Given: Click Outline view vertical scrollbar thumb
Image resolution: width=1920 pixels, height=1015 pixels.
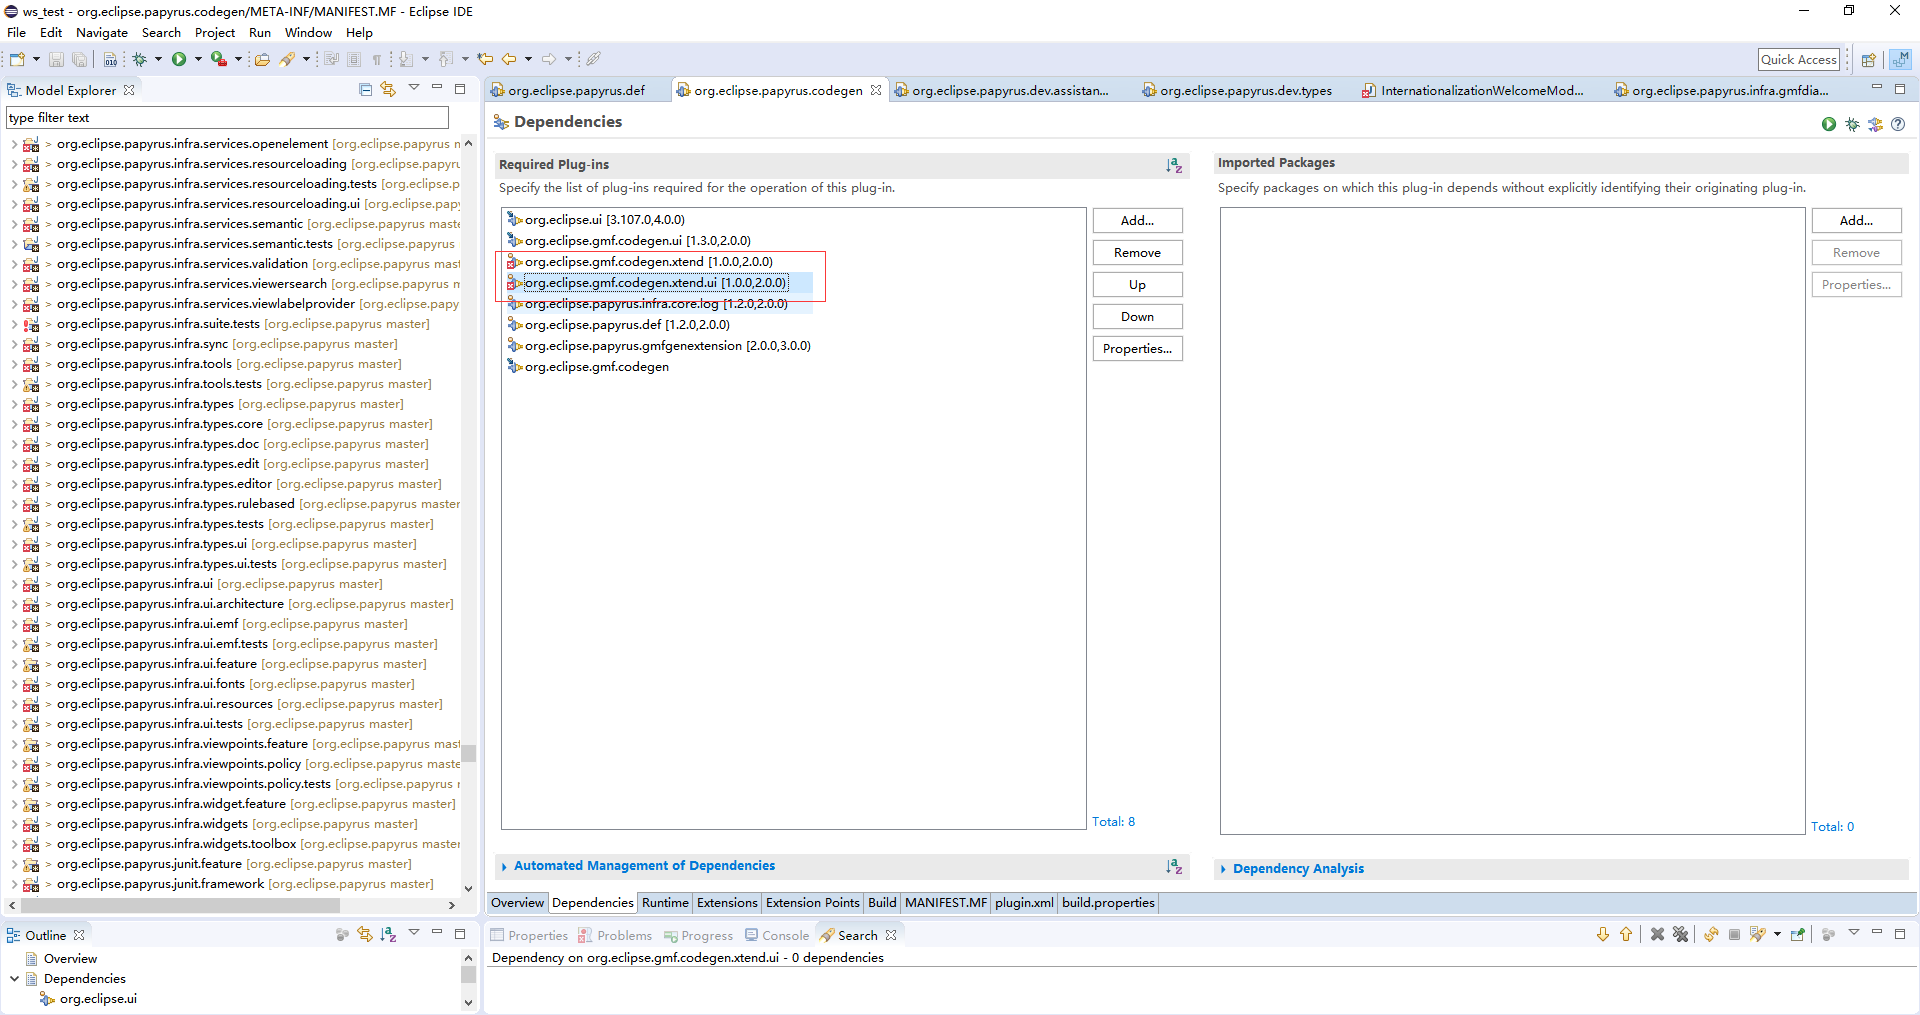Looking at the screenshot, I should coord(468,974).
